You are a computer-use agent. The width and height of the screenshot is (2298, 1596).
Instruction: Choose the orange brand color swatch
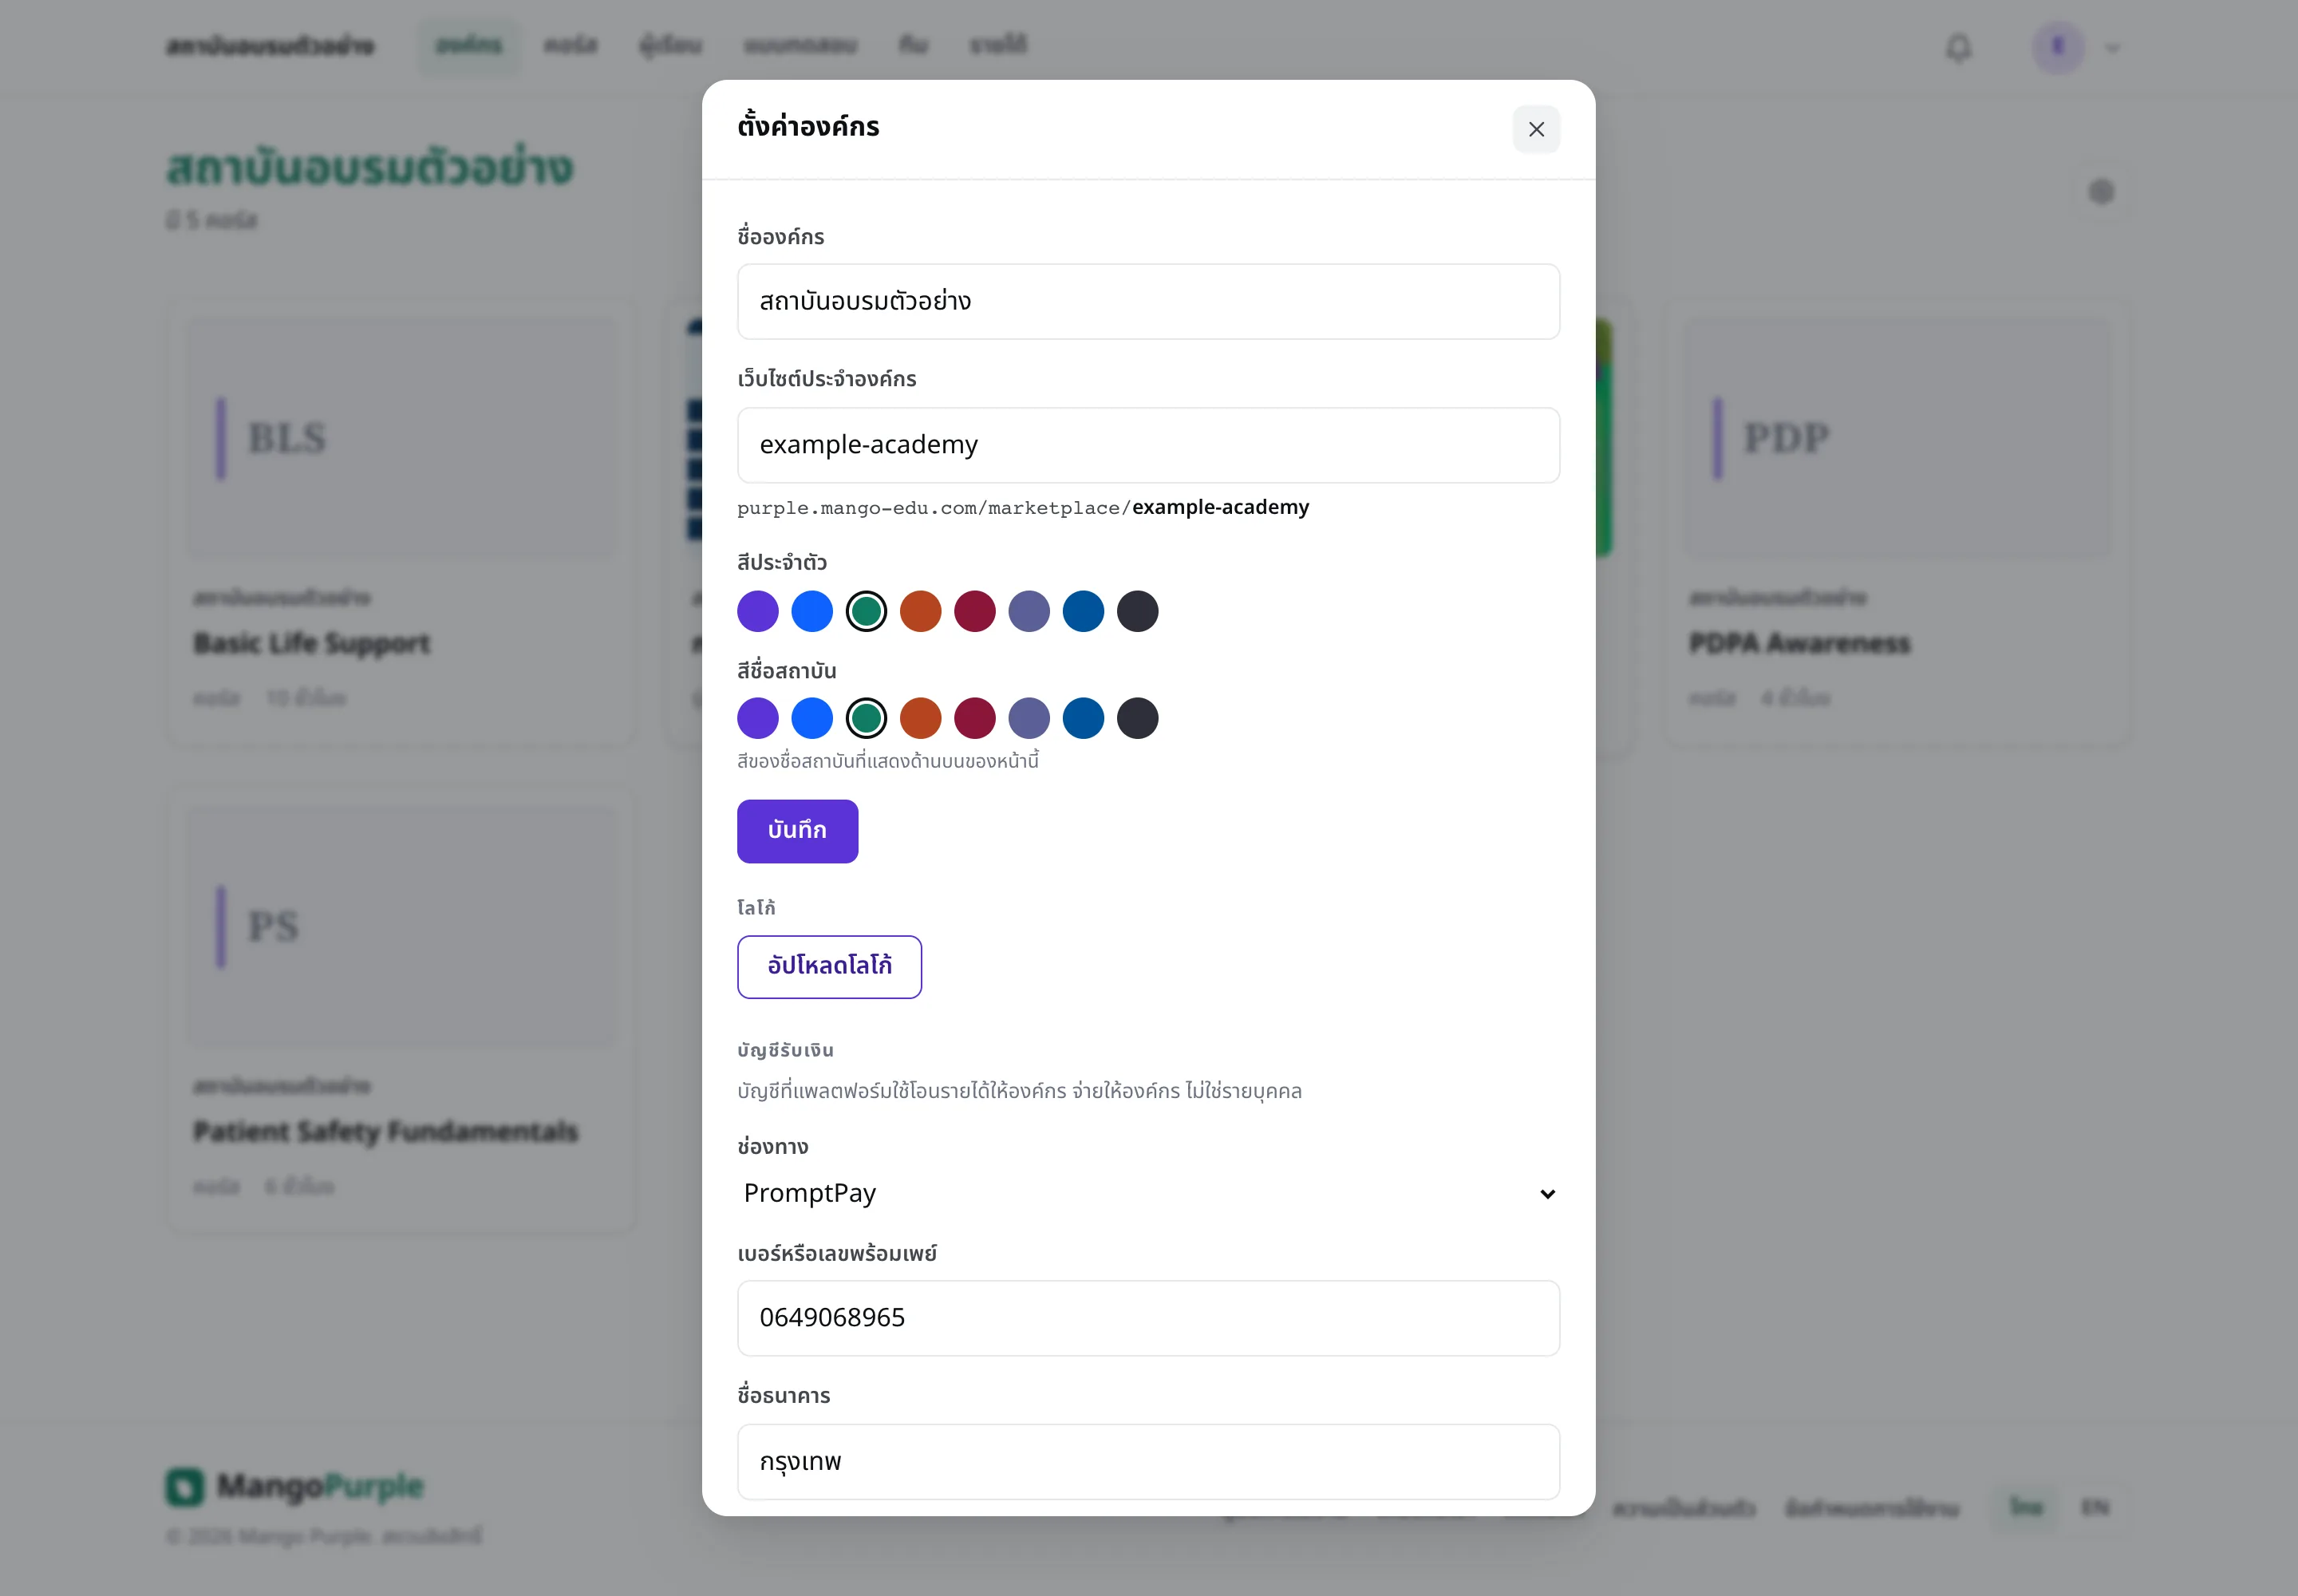(x=920, y=611)
